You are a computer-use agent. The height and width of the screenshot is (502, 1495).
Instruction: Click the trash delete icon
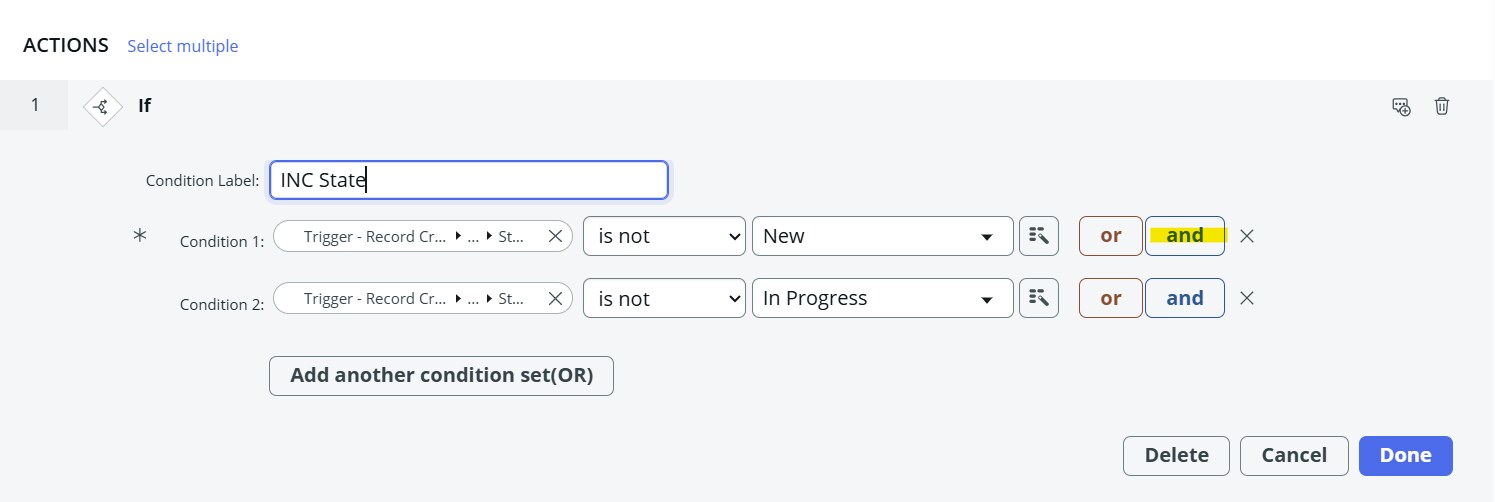tap(1442, 106)
